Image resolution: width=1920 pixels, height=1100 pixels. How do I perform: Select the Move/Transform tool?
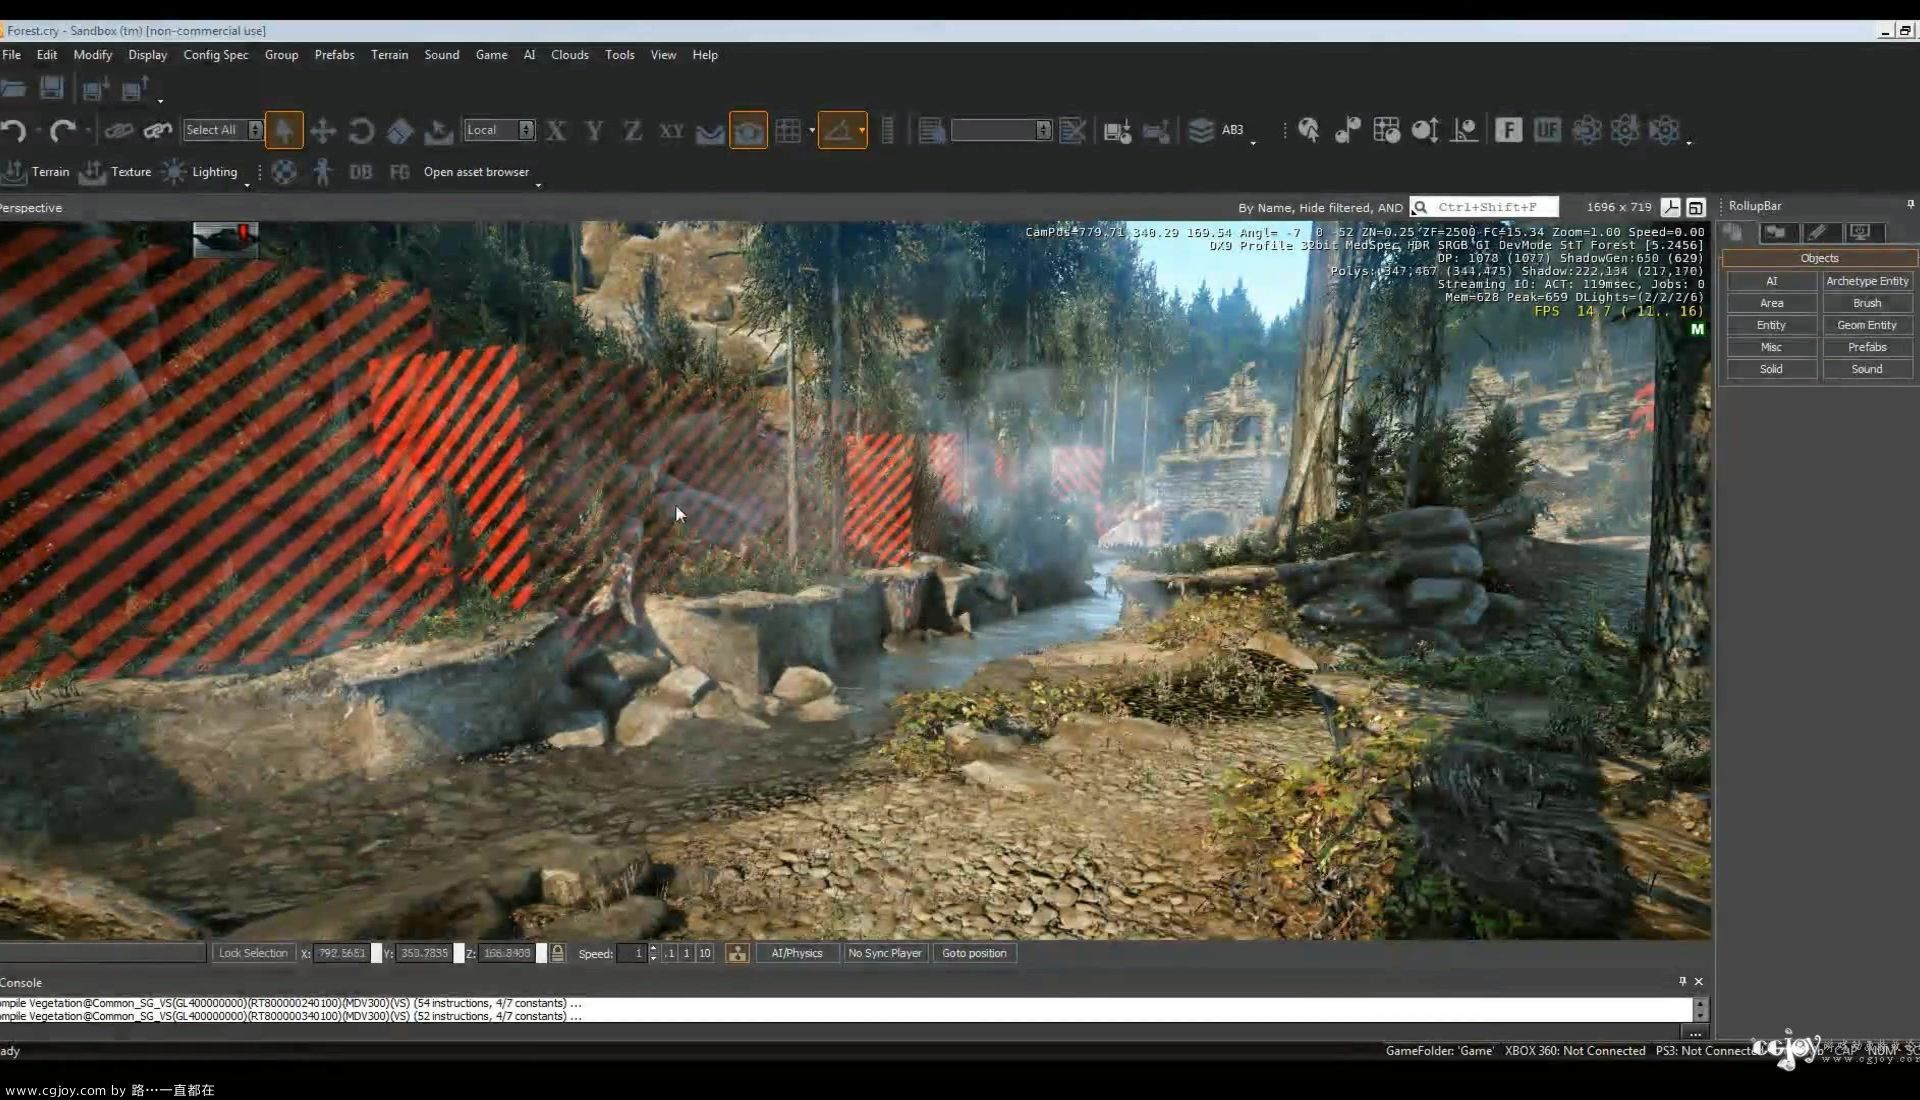point(322,129)
